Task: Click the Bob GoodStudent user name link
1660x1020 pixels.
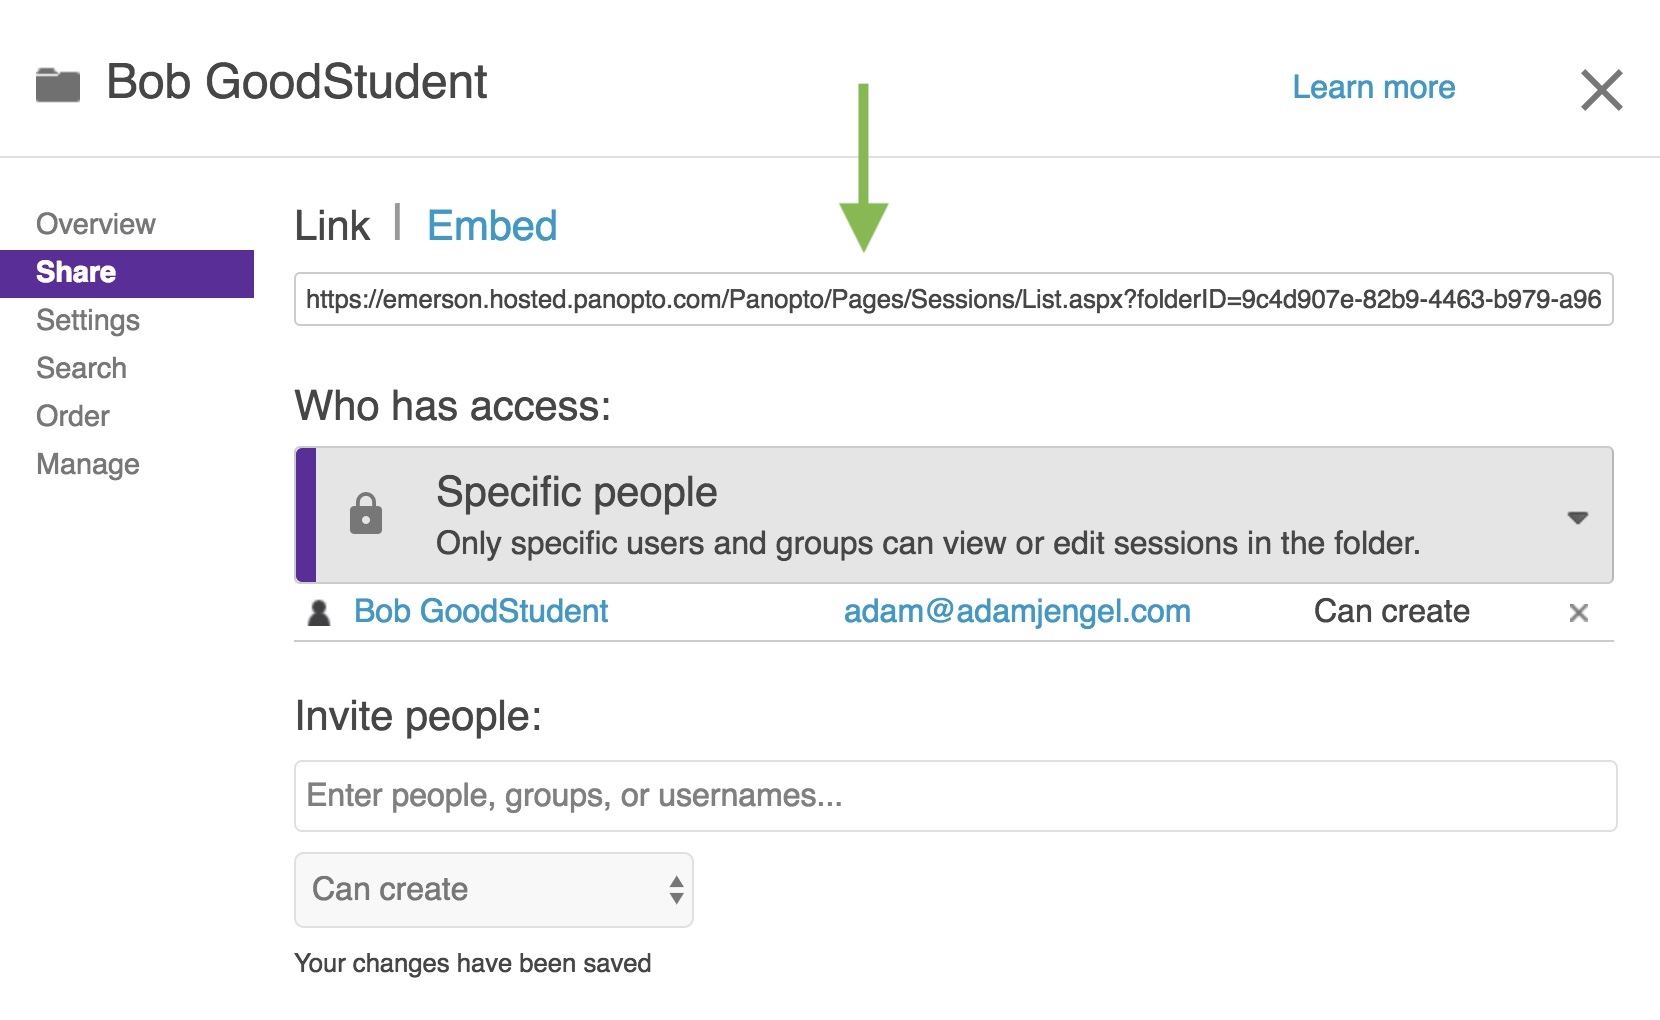Action: tap(481, 611)
